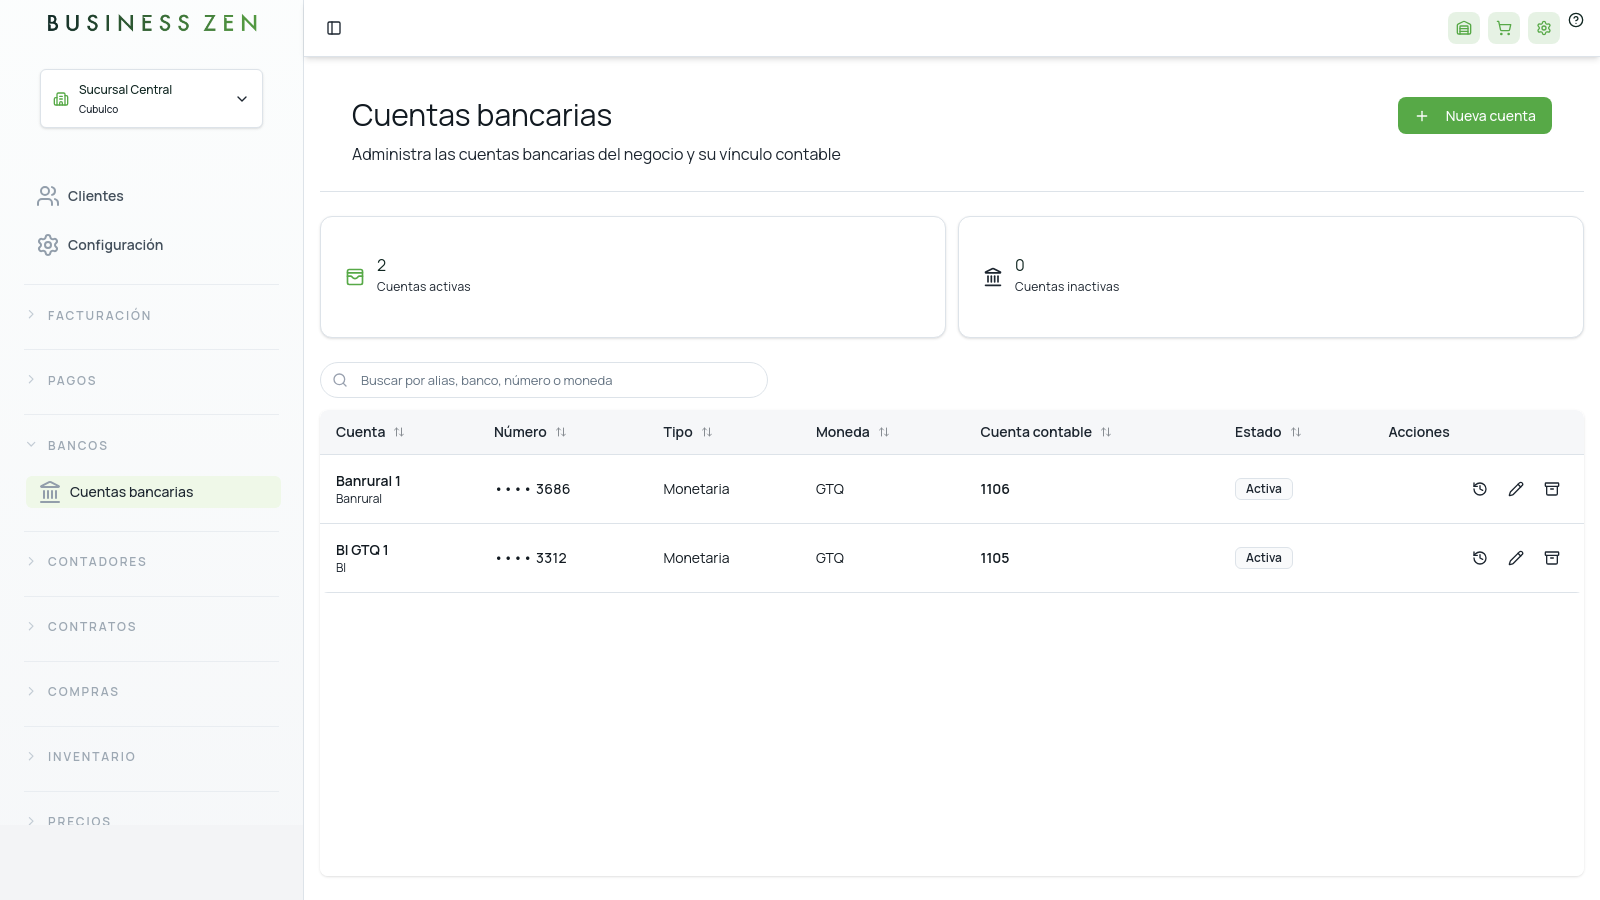Viewport: 1600px width, 900px height.
Task: Open the help question mark icon
Action: tap(1576, 20)
